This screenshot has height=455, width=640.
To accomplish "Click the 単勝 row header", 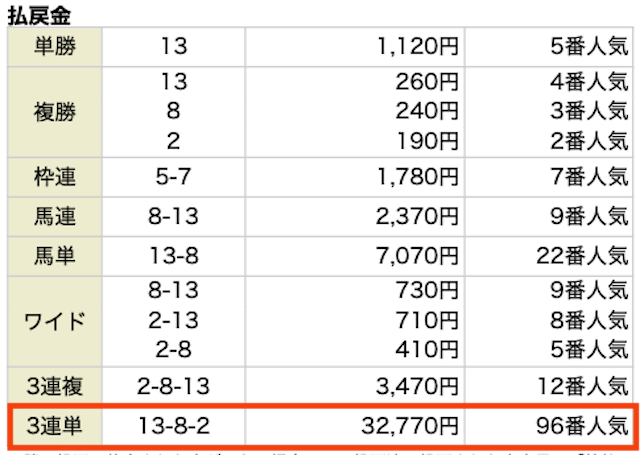I will tap(55, 47).
